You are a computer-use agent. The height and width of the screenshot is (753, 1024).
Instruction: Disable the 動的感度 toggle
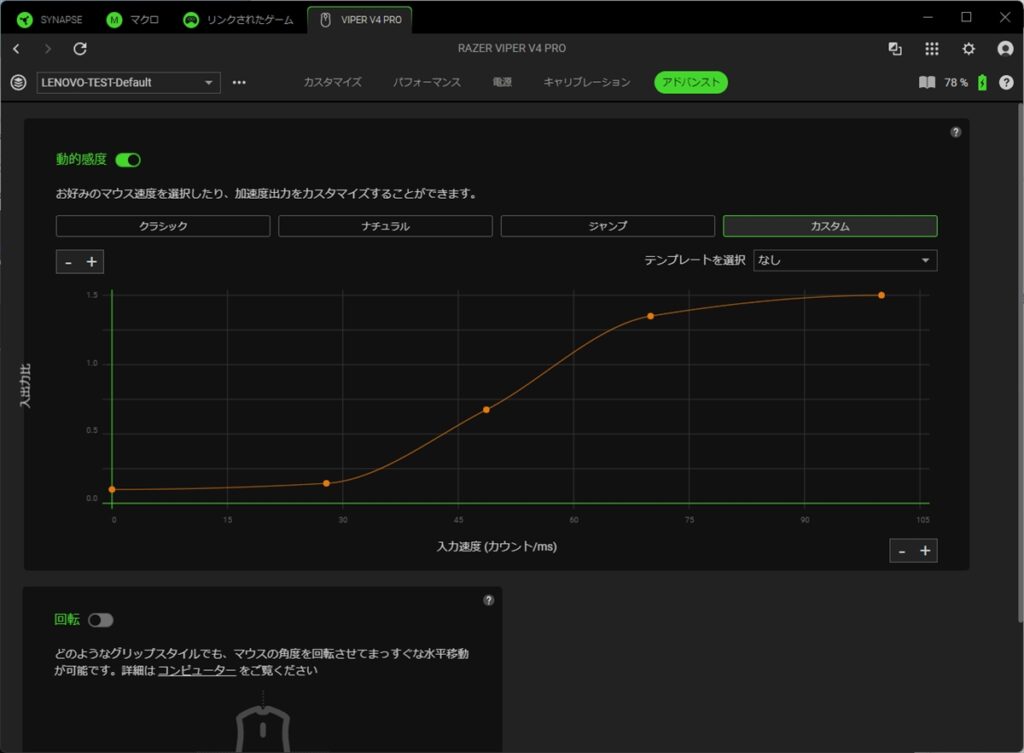point(128,160)
